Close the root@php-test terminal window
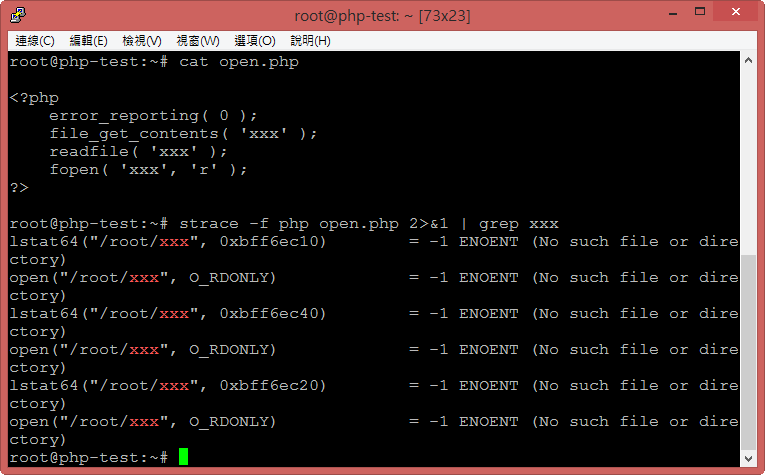 pyautogui.click(x=736, y=12)
